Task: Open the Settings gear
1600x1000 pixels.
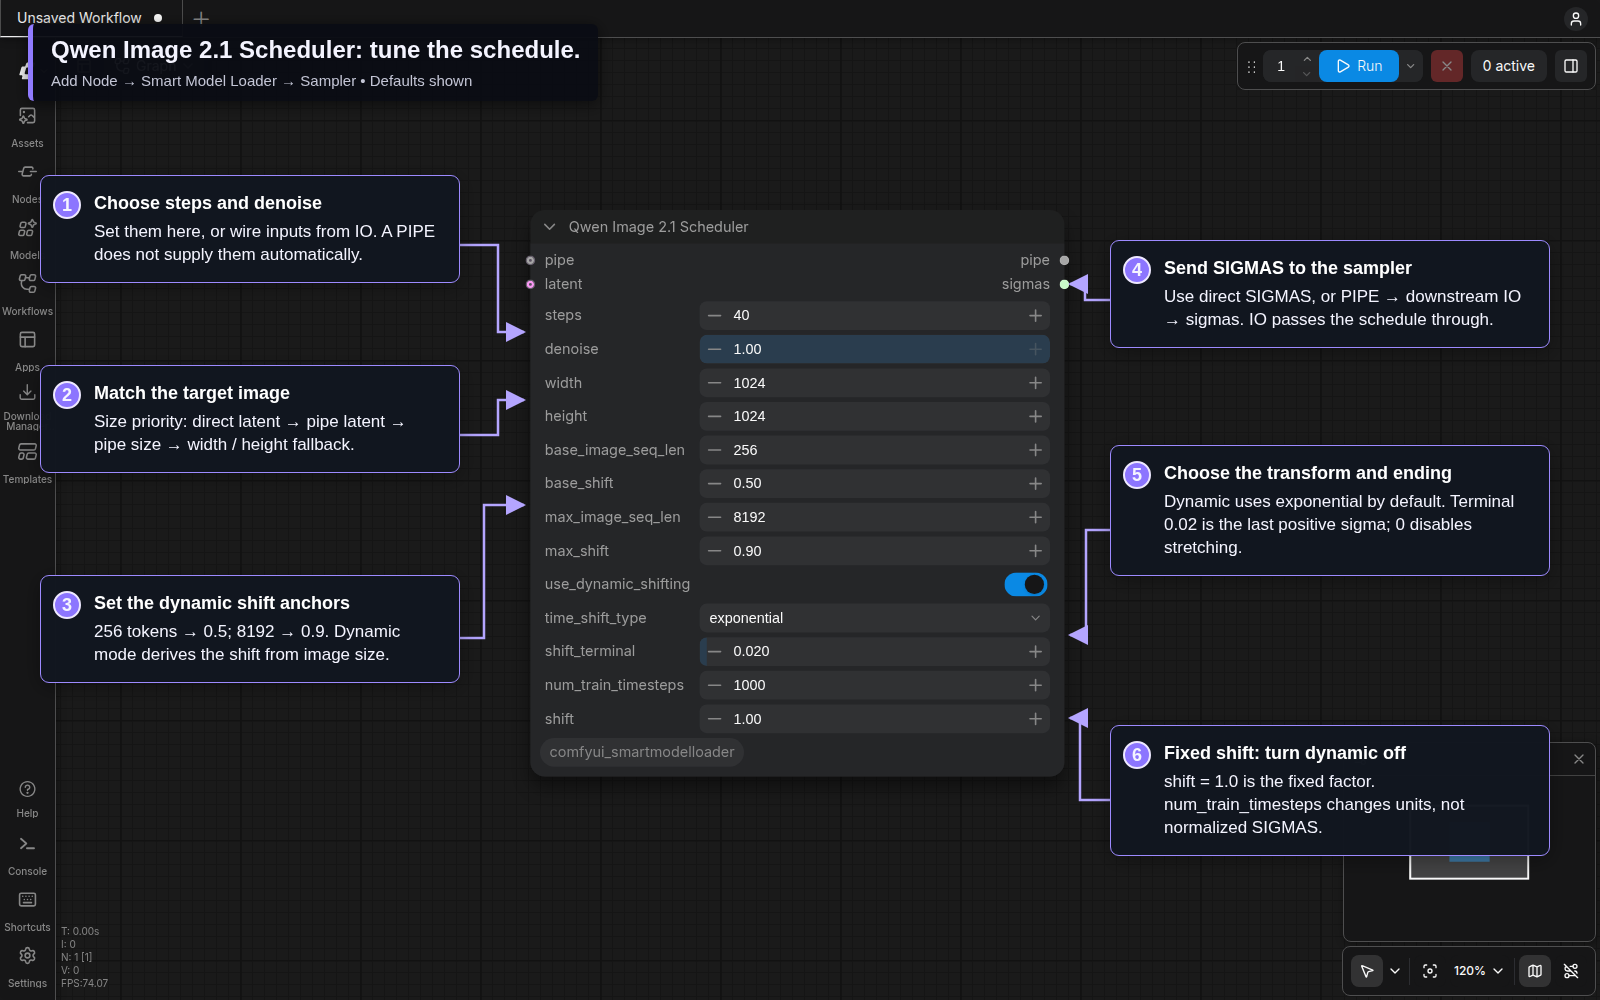Action: (x=27, y=966)
